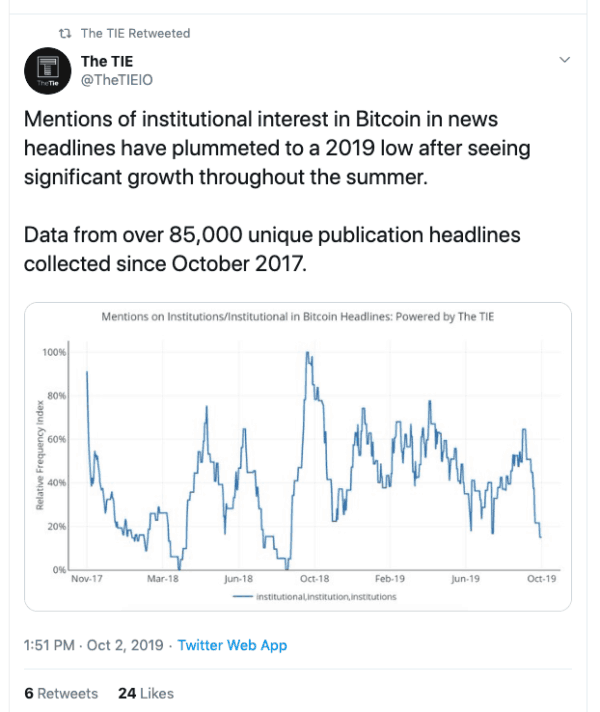The image size is (600, 712).
Task: Click the "The TIE Retweeted" label
Action: [x=135, y=33]
